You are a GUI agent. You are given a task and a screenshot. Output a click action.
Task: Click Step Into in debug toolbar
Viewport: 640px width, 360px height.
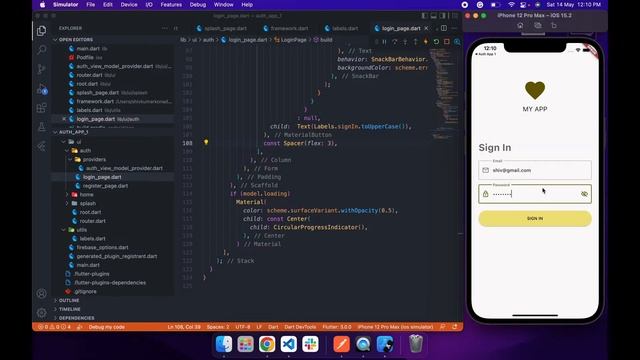click(x=405, y=42)
